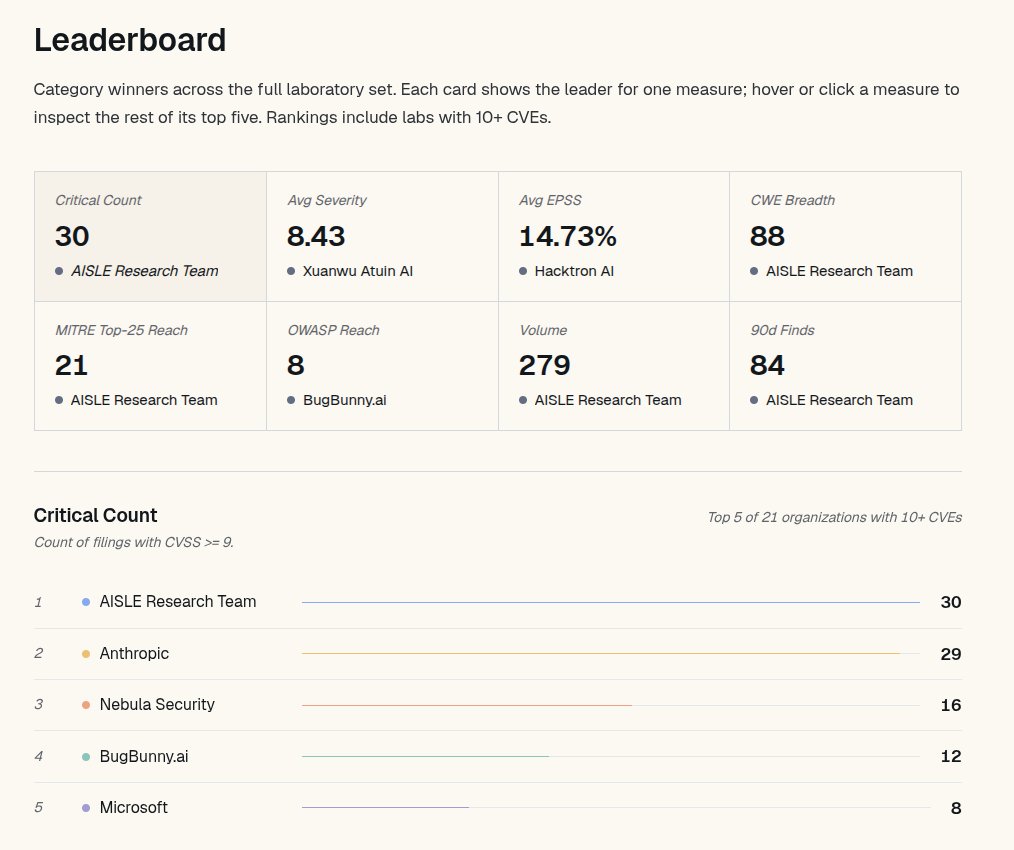
Task: Click the teal dot next to BugBunny.ai in ranking
Action: pyautogui.click(x=86, y=757)
